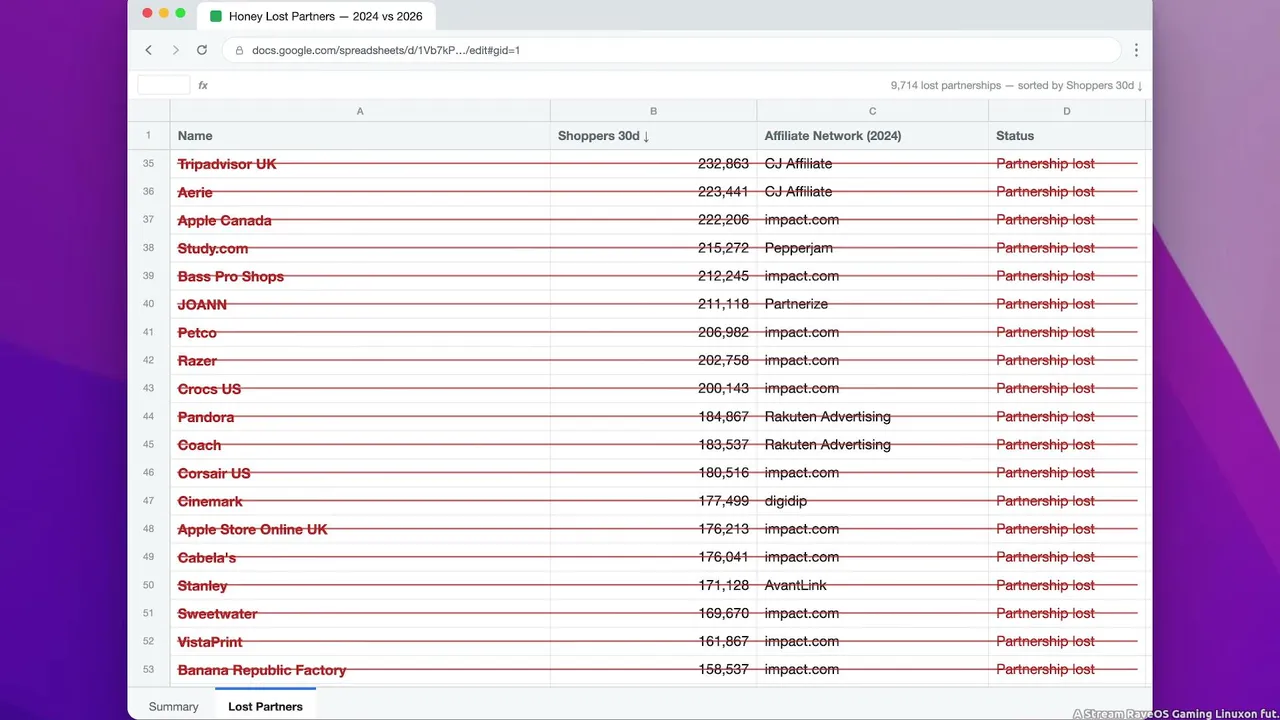Open the browser three-dot menu
The height and width of the screenshot is (720, 1280).
[x=1136, y=50]
